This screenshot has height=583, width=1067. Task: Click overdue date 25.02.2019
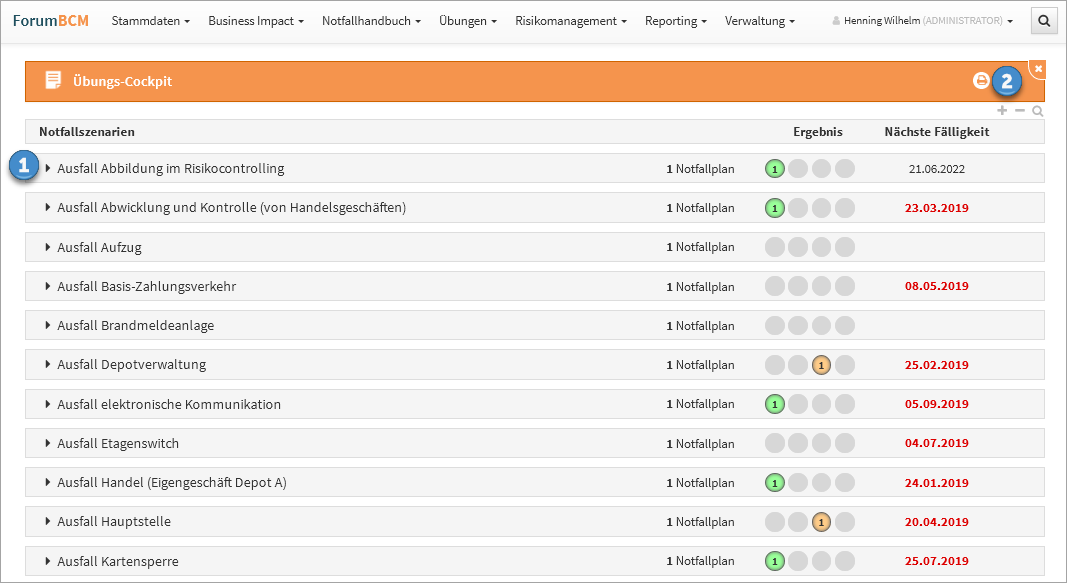point(936,365)
